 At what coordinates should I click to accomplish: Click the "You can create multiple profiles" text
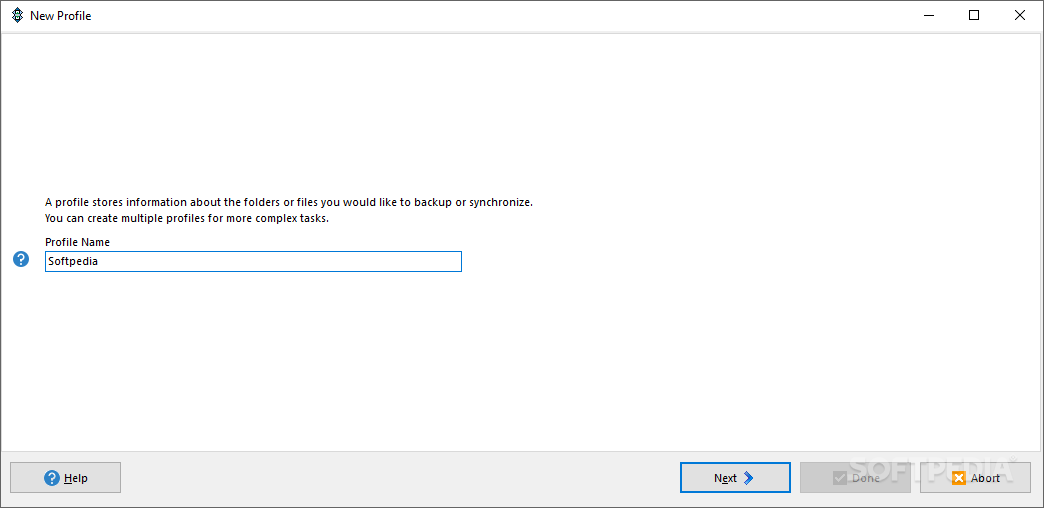click(186, 218)
